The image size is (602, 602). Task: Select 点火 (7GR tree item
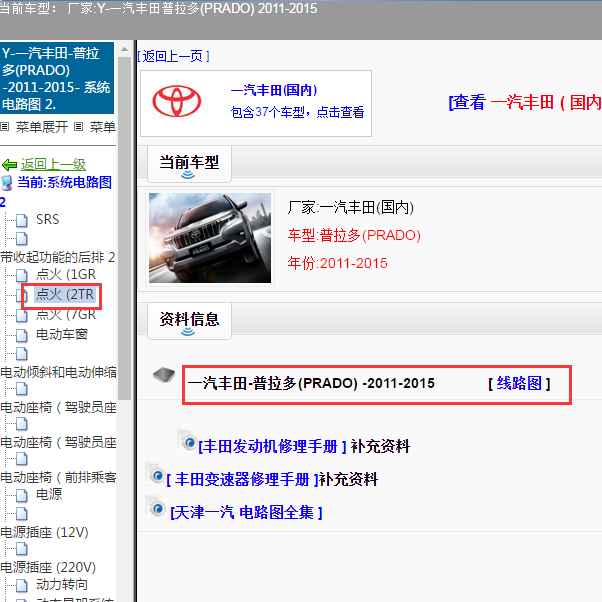pos(66,314)
